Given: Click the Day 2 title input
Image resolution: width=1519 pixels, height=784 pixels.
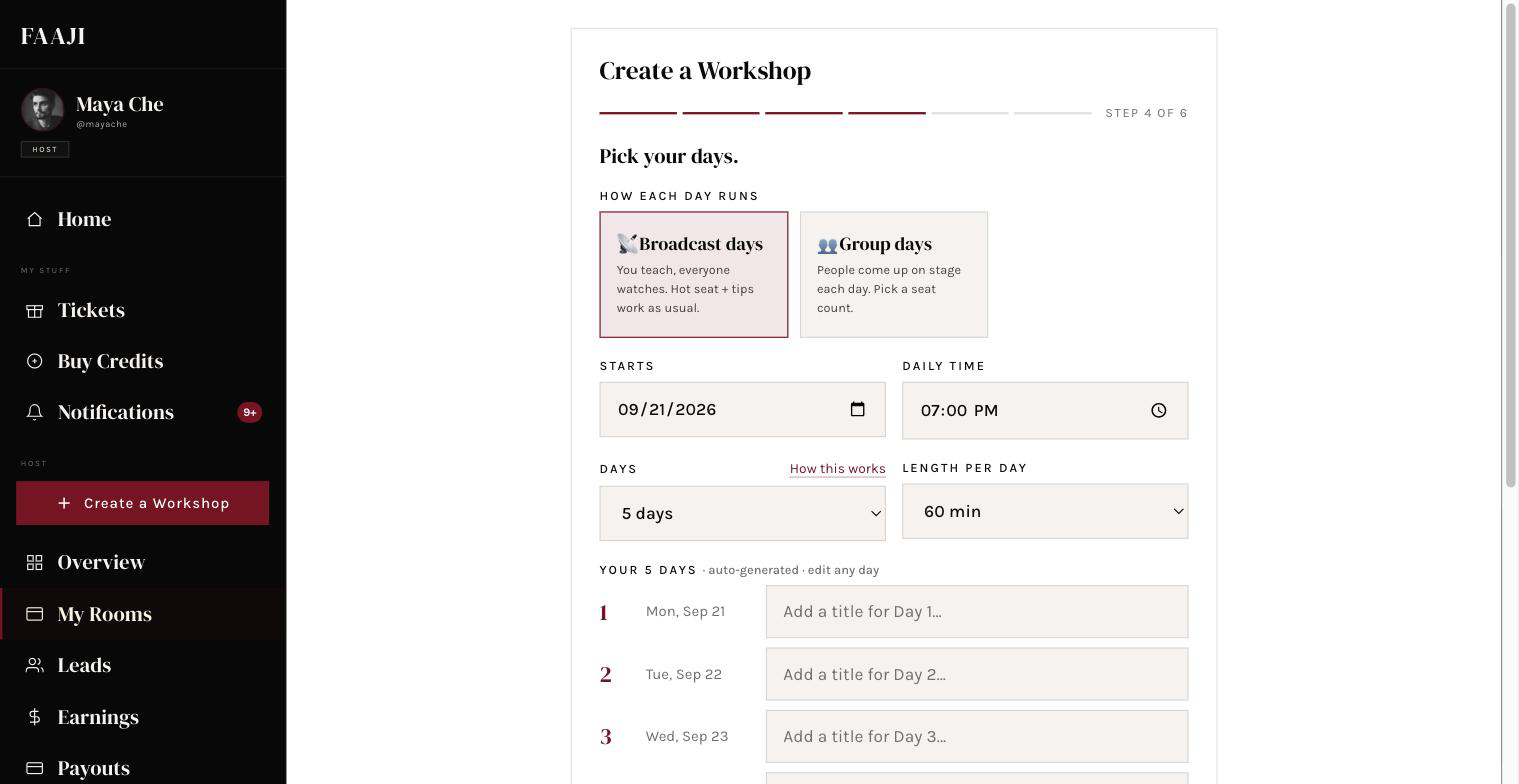Looking at the screenshot, I should click(977, 674).
